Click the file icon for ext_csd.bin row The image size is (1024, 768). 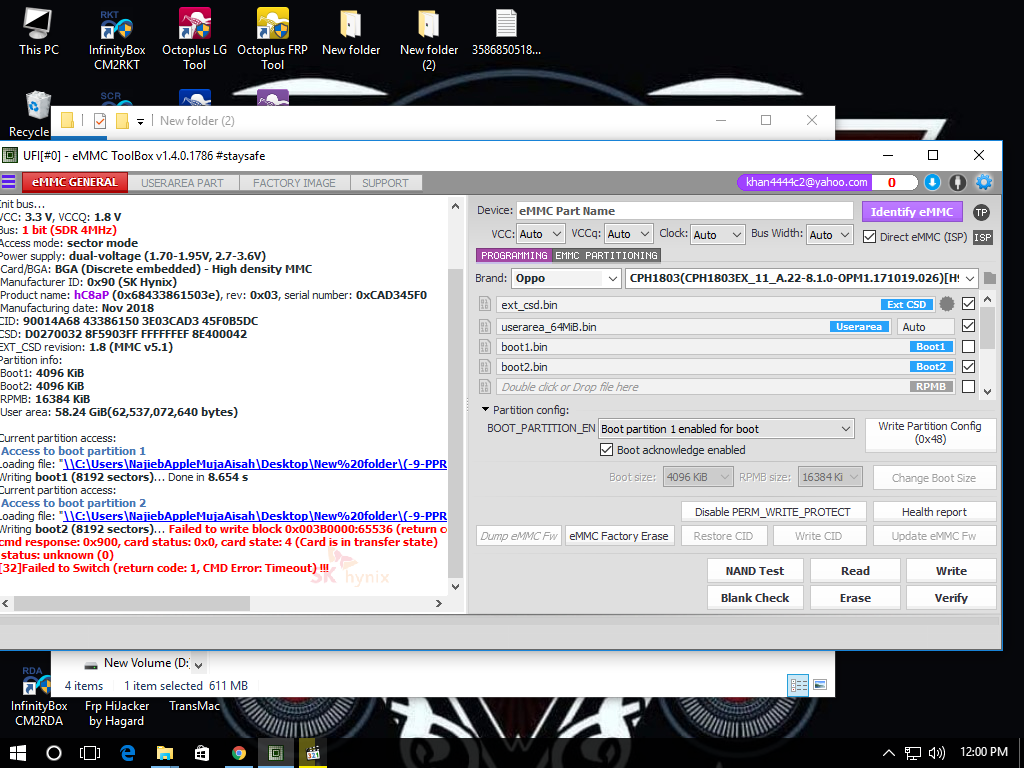pos(485,304)
